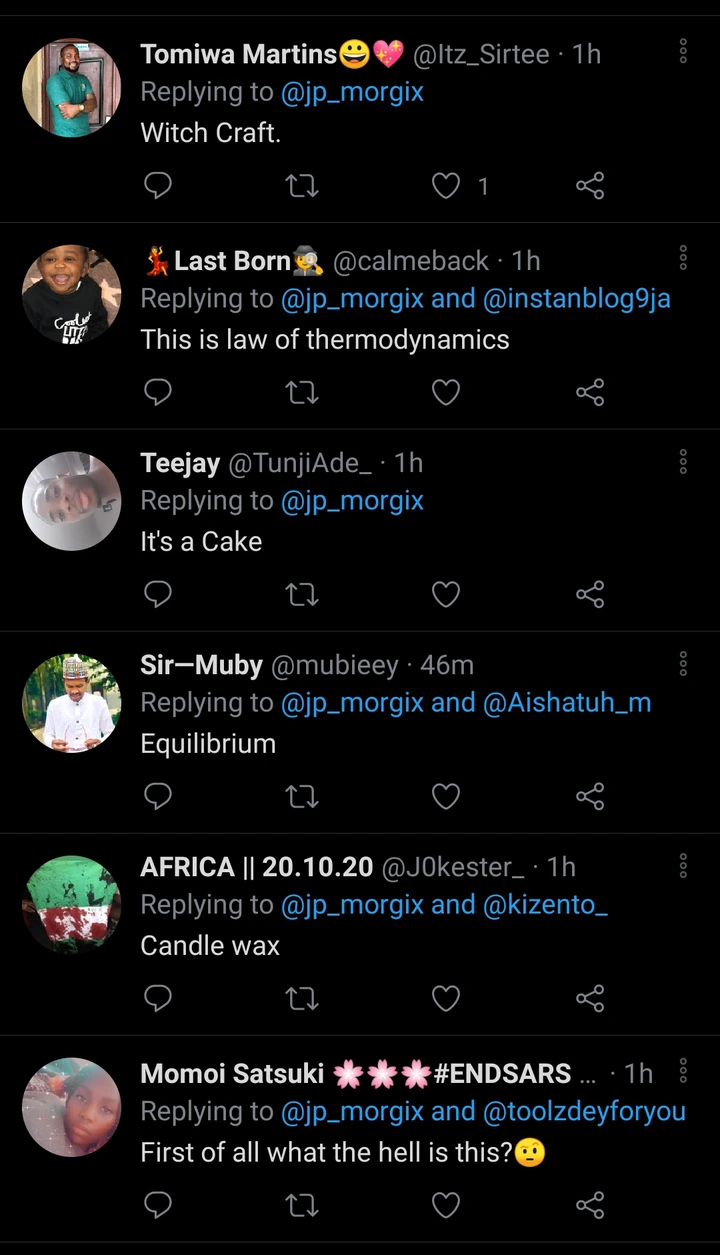This screenshot has height=1255, width=720.
Task: View Teejay's profile picture
Action: [71, 501]
